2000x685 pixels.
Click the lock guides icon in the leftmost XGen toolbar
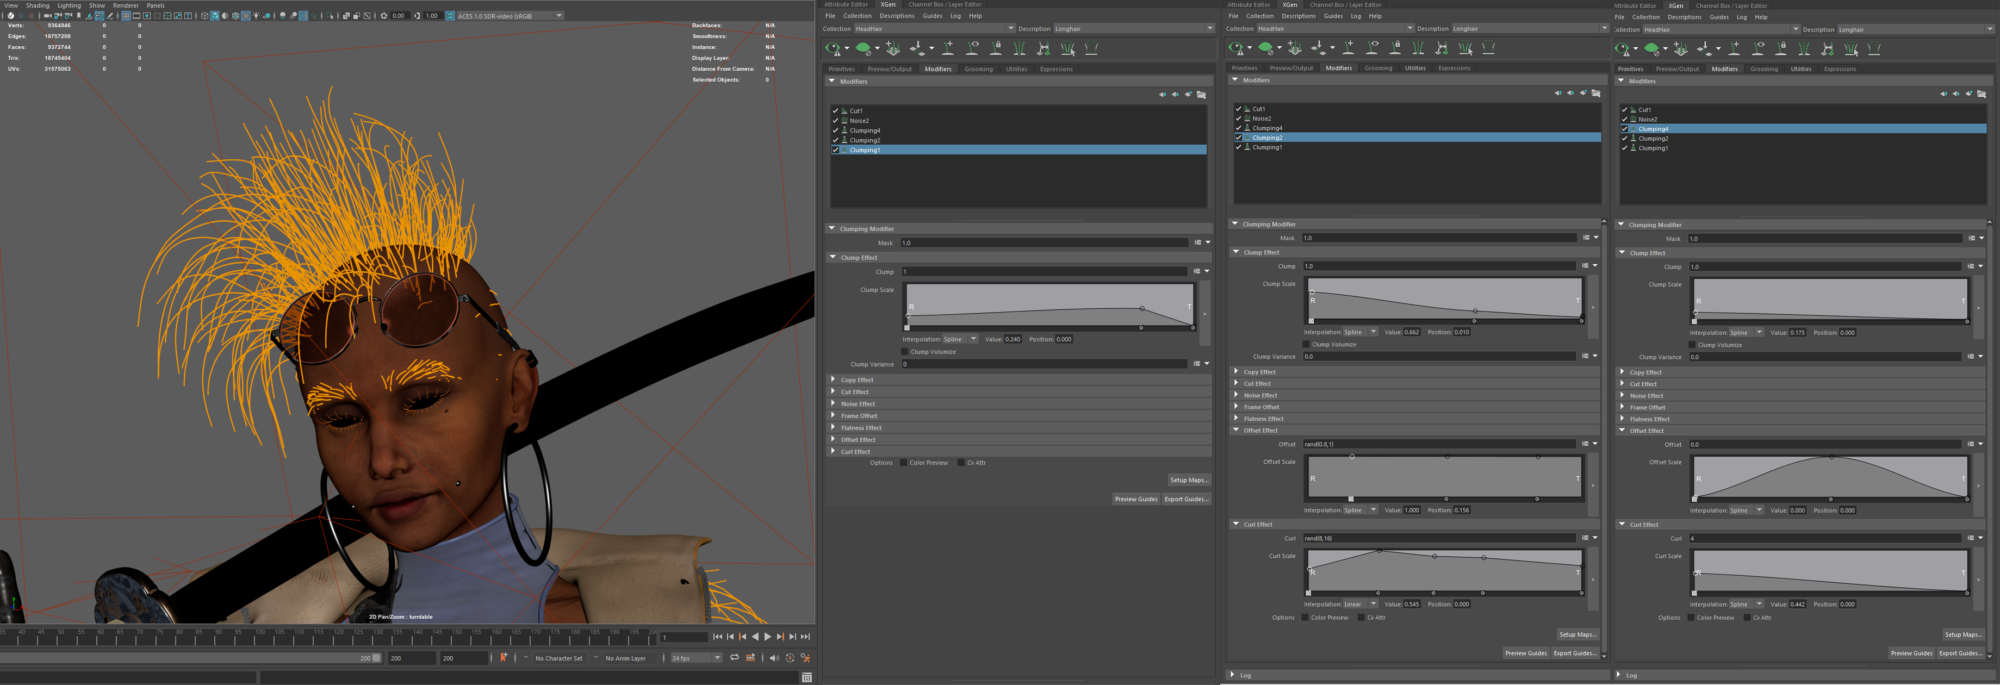(995, 48)
